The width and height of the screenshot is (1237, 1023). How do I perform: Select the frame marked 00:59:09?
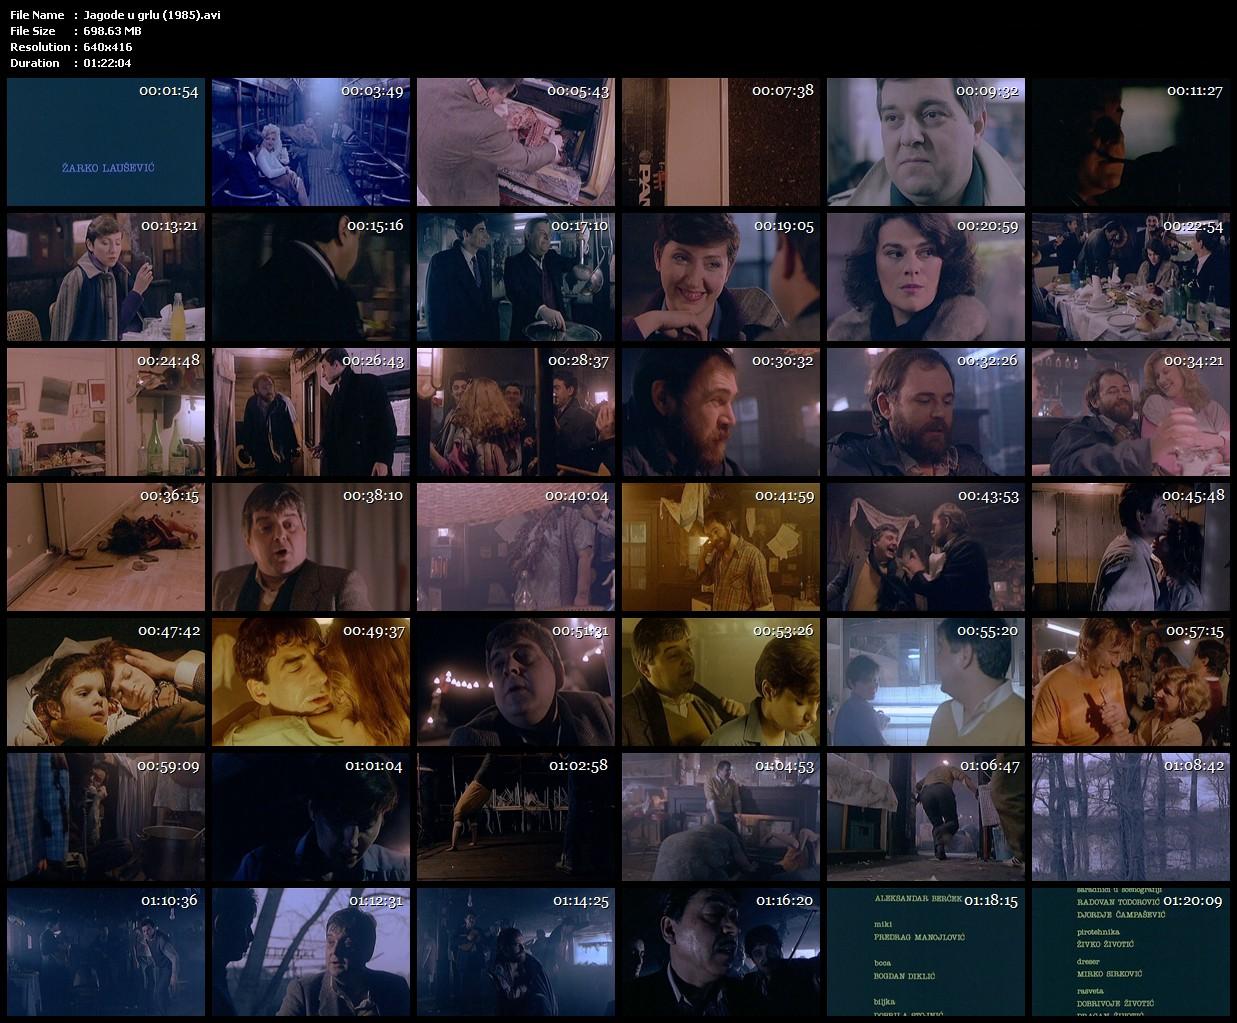(106, 817)
